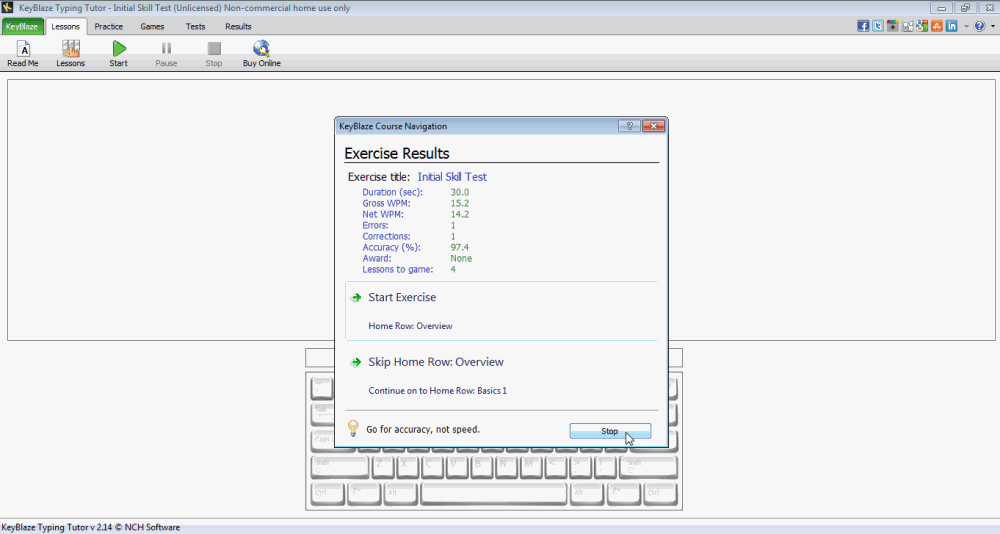Click the Stop button in dialog
The image size is (1000, 534).
click(x=610, y=431)
